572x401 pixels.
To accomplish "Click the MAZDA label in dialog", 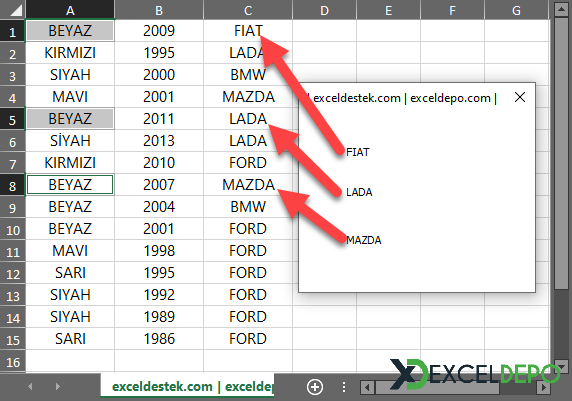I will (x=363, y=240).
